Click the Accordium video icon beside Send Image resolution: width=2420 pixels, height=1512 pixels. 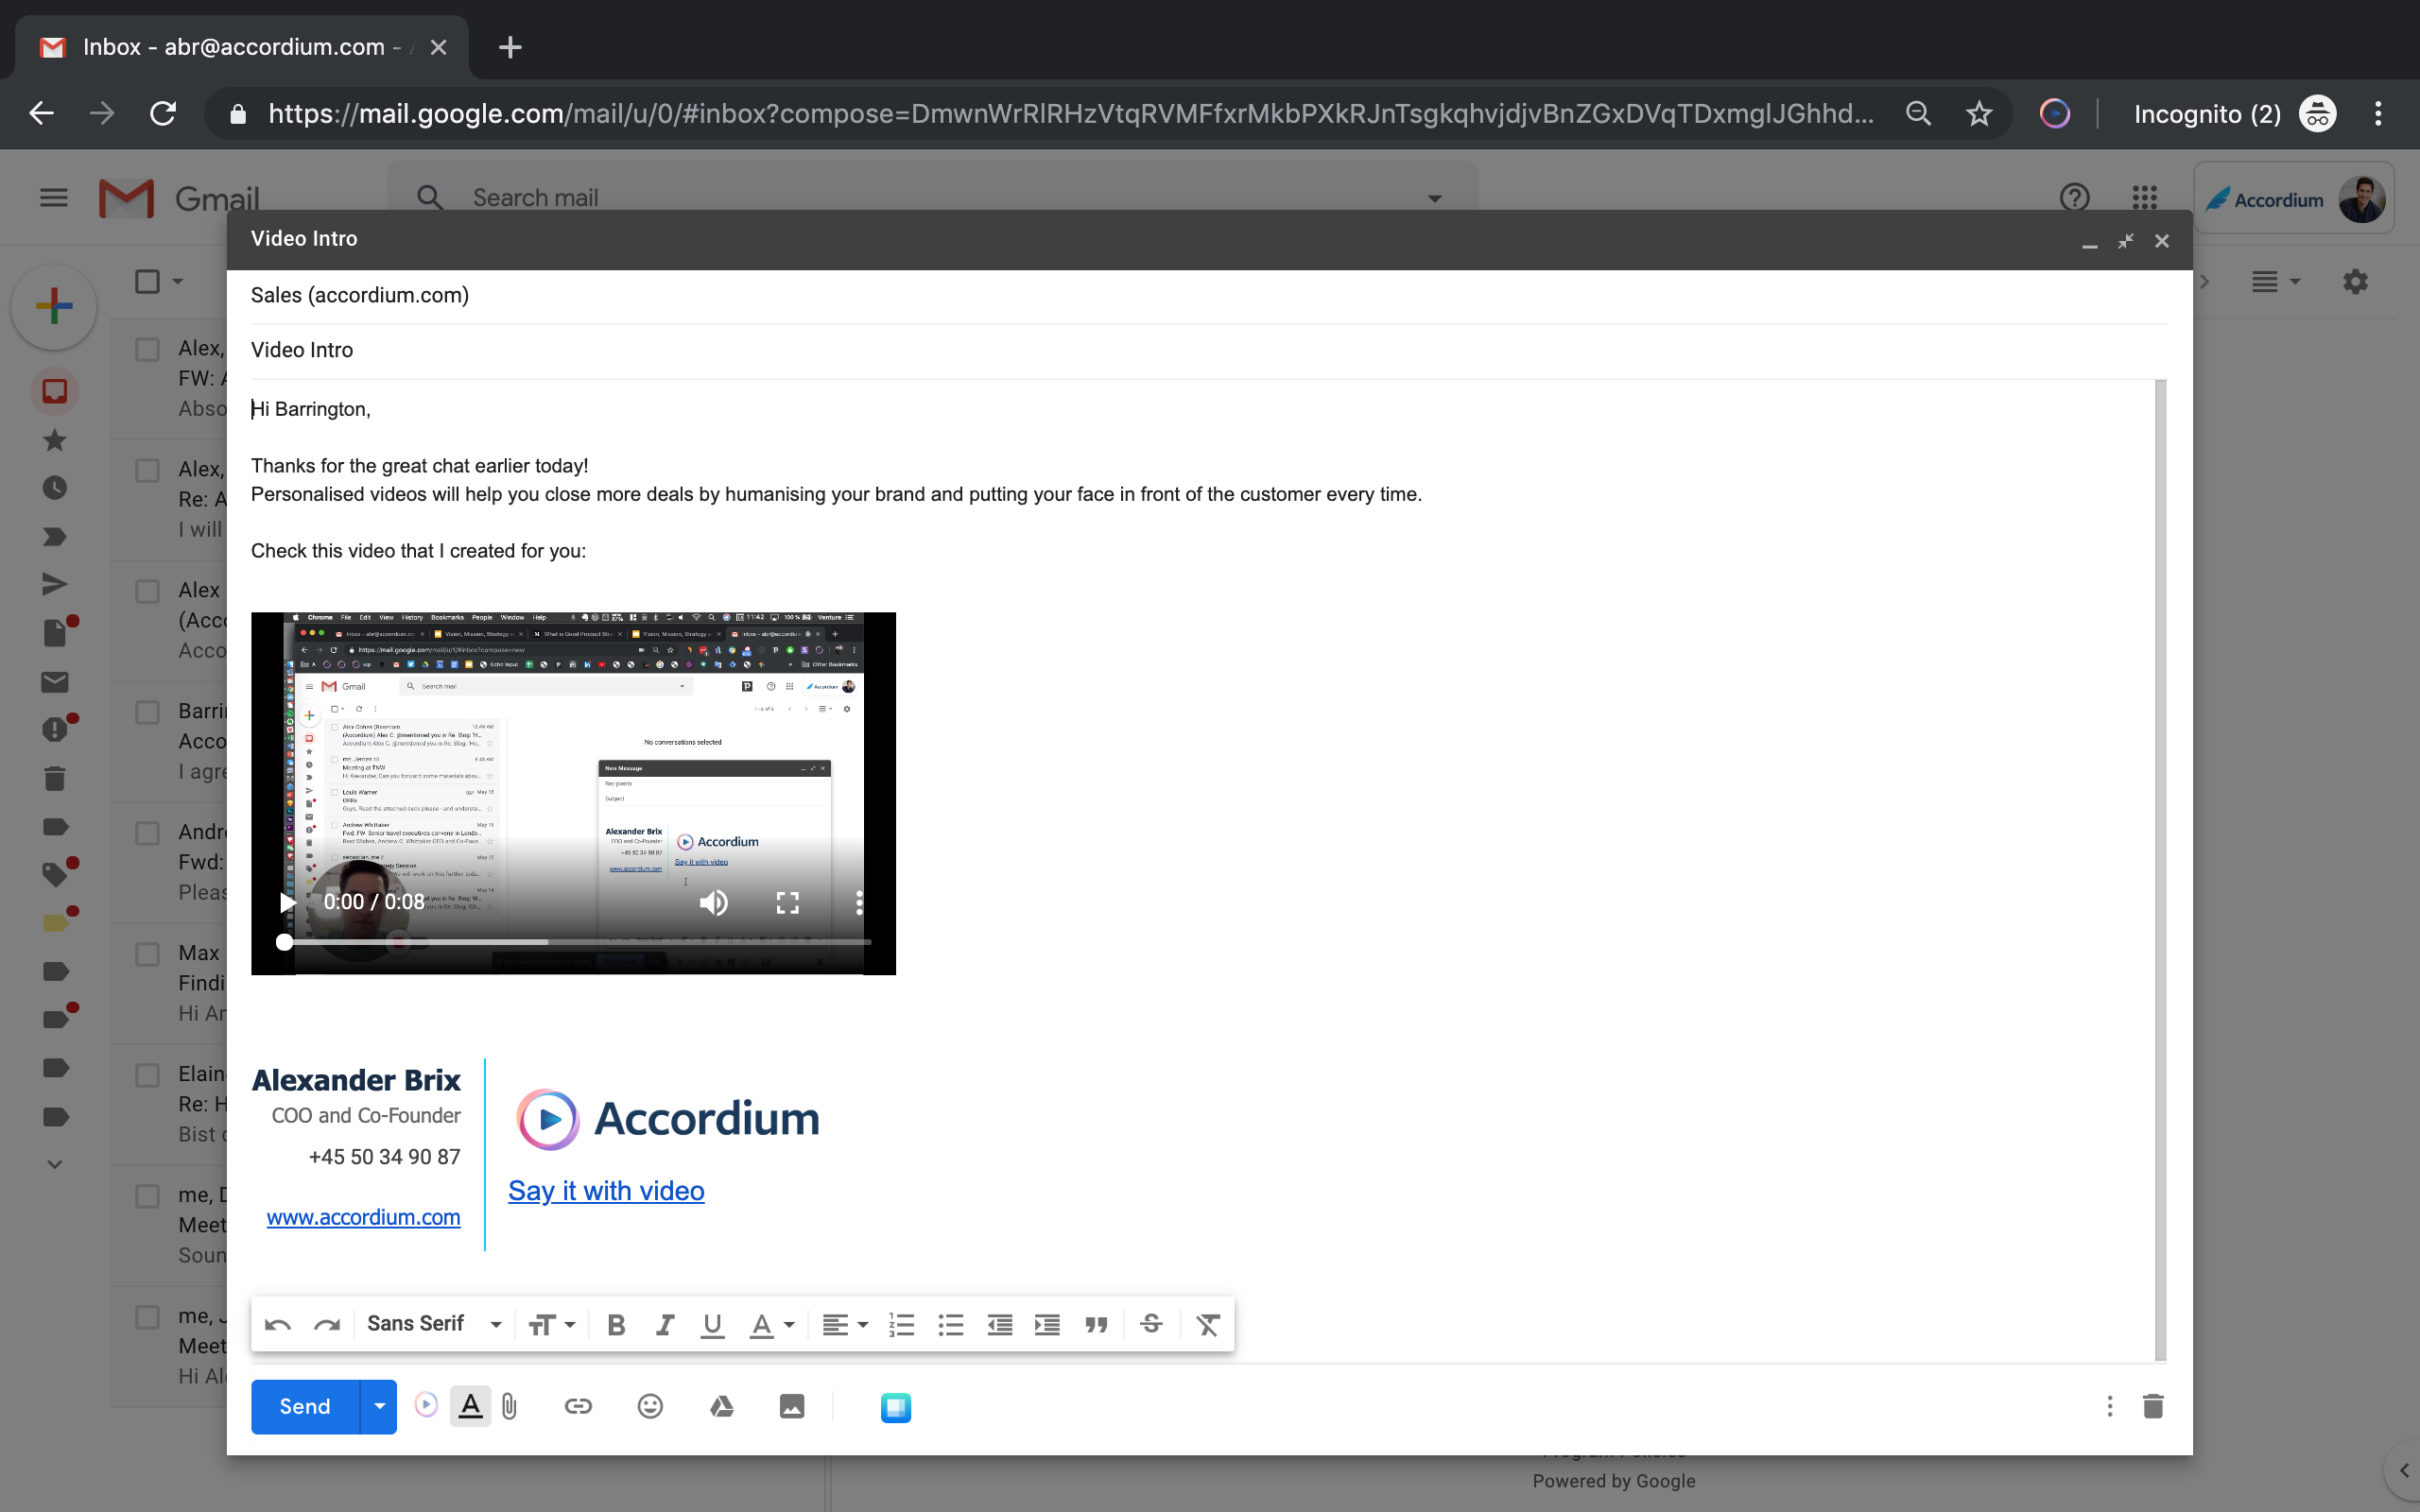426,1406
